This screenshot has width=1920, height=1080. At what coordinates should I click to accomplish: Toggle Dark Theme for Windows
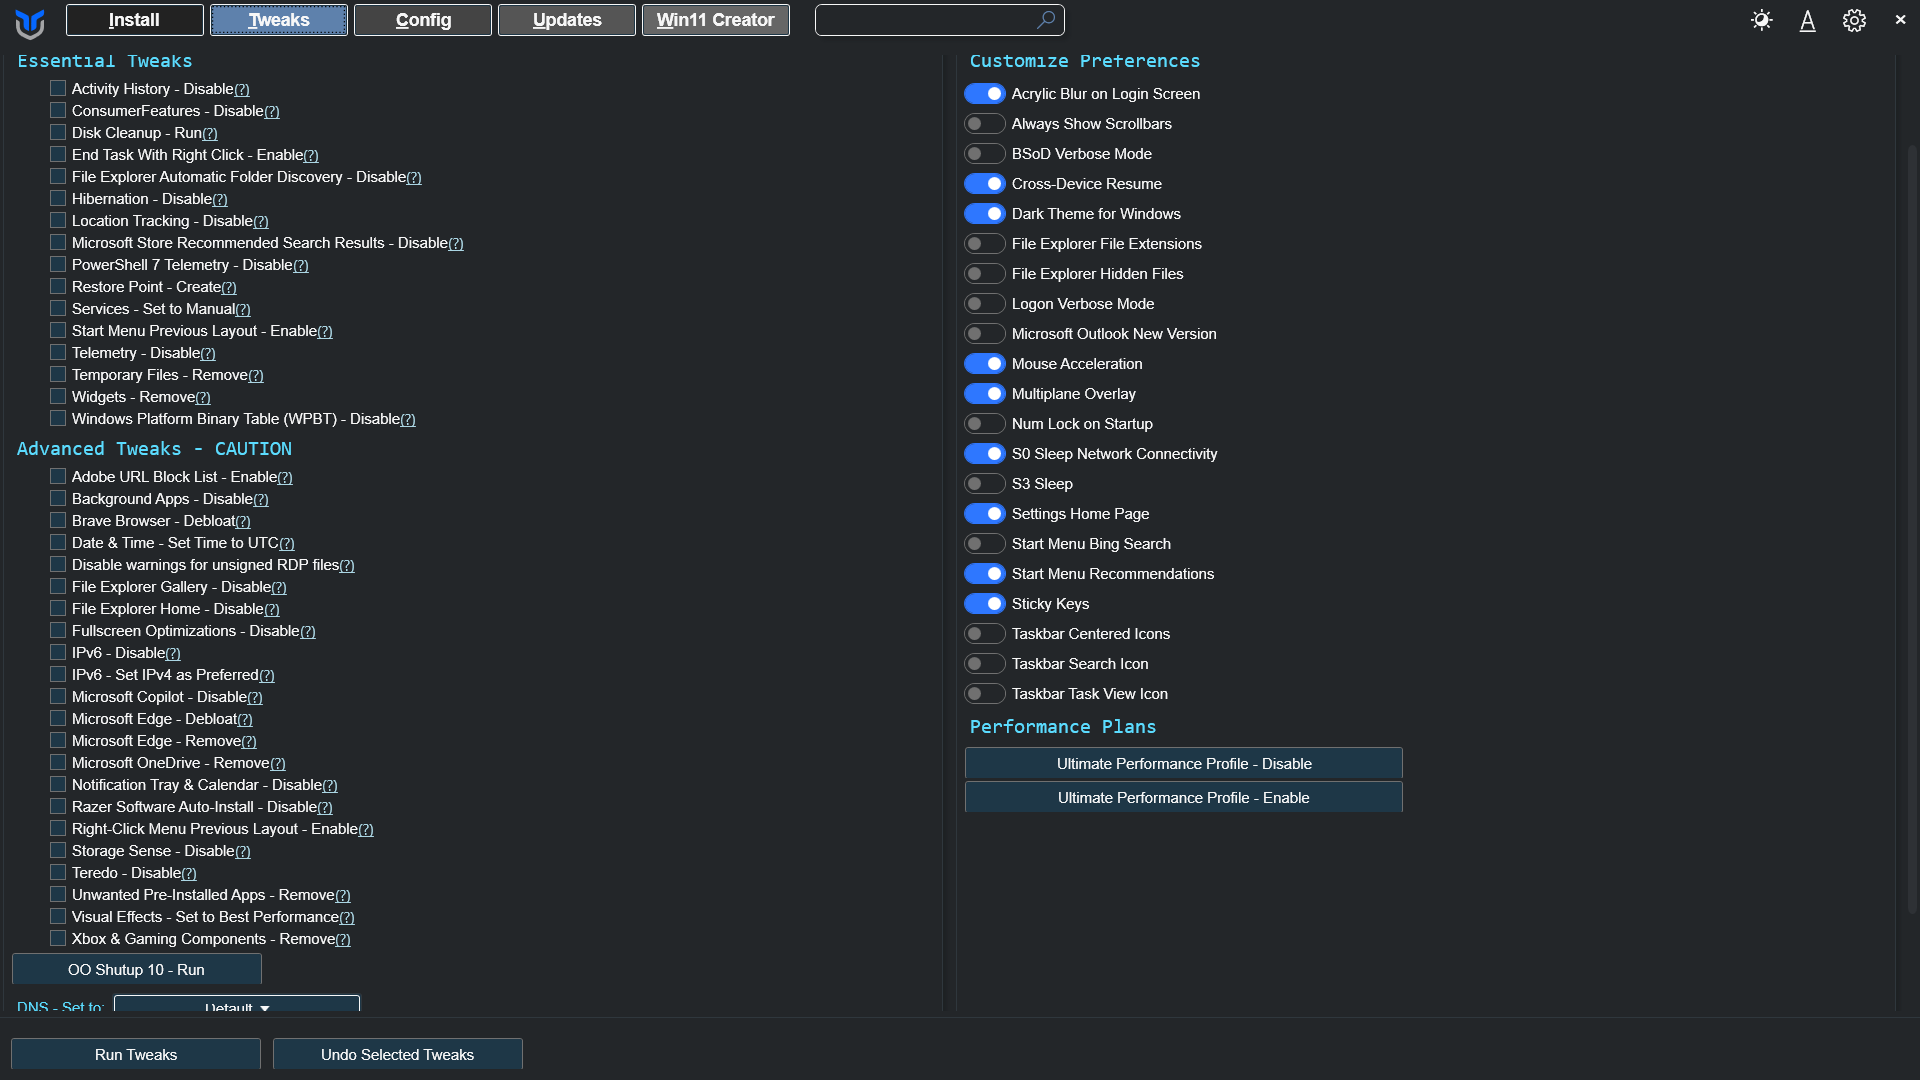point(985,214)
